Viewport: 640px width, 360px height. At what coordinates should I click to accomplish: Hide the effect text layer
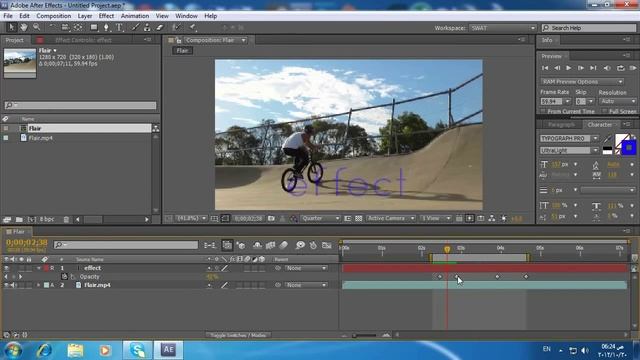click(7, 268)
